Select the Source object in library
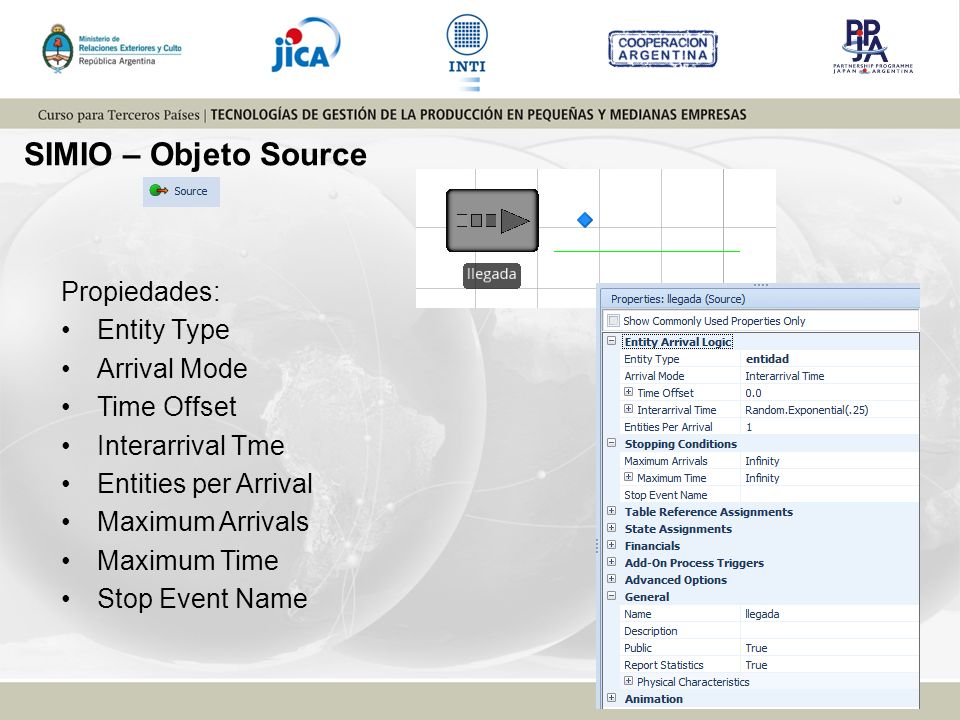 click(181, 192)
